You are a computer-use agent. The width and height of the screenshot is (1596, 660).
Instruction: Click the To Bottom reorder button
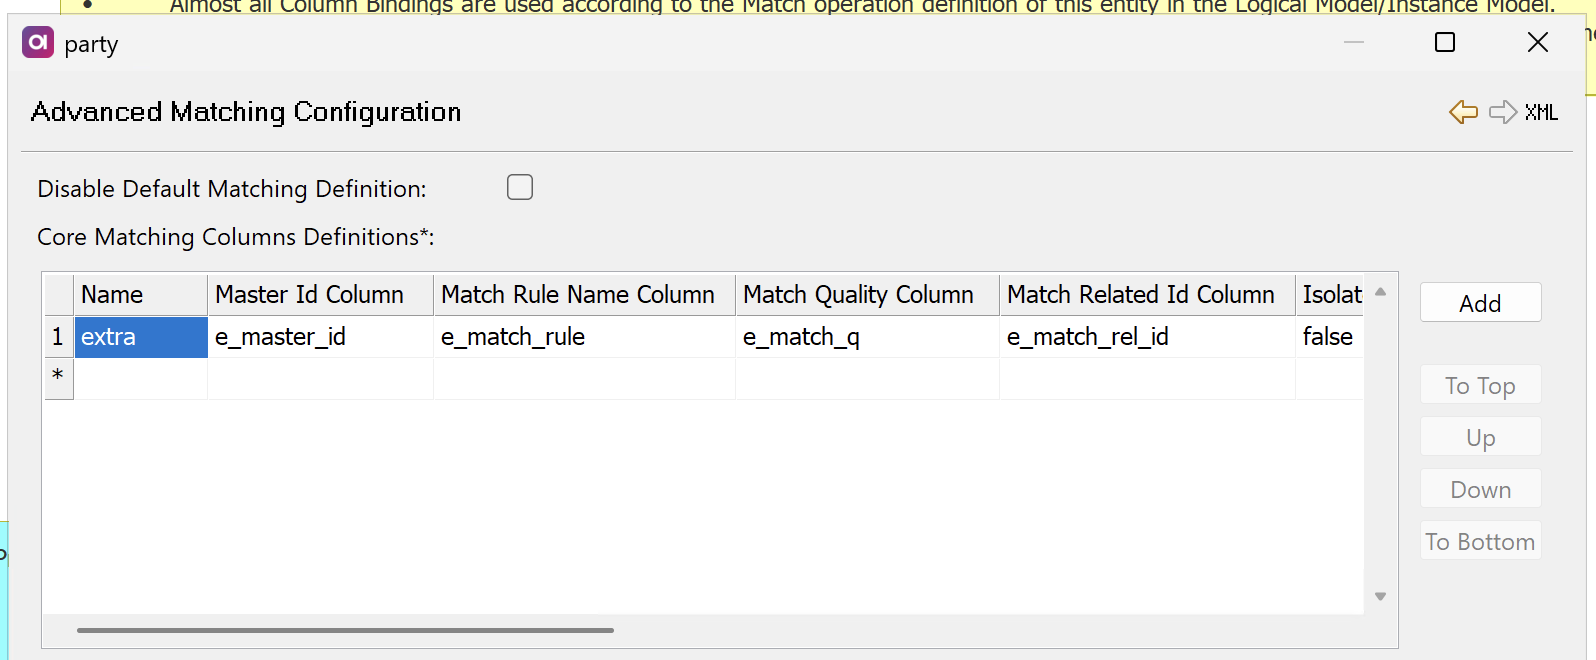[1480, 540]
